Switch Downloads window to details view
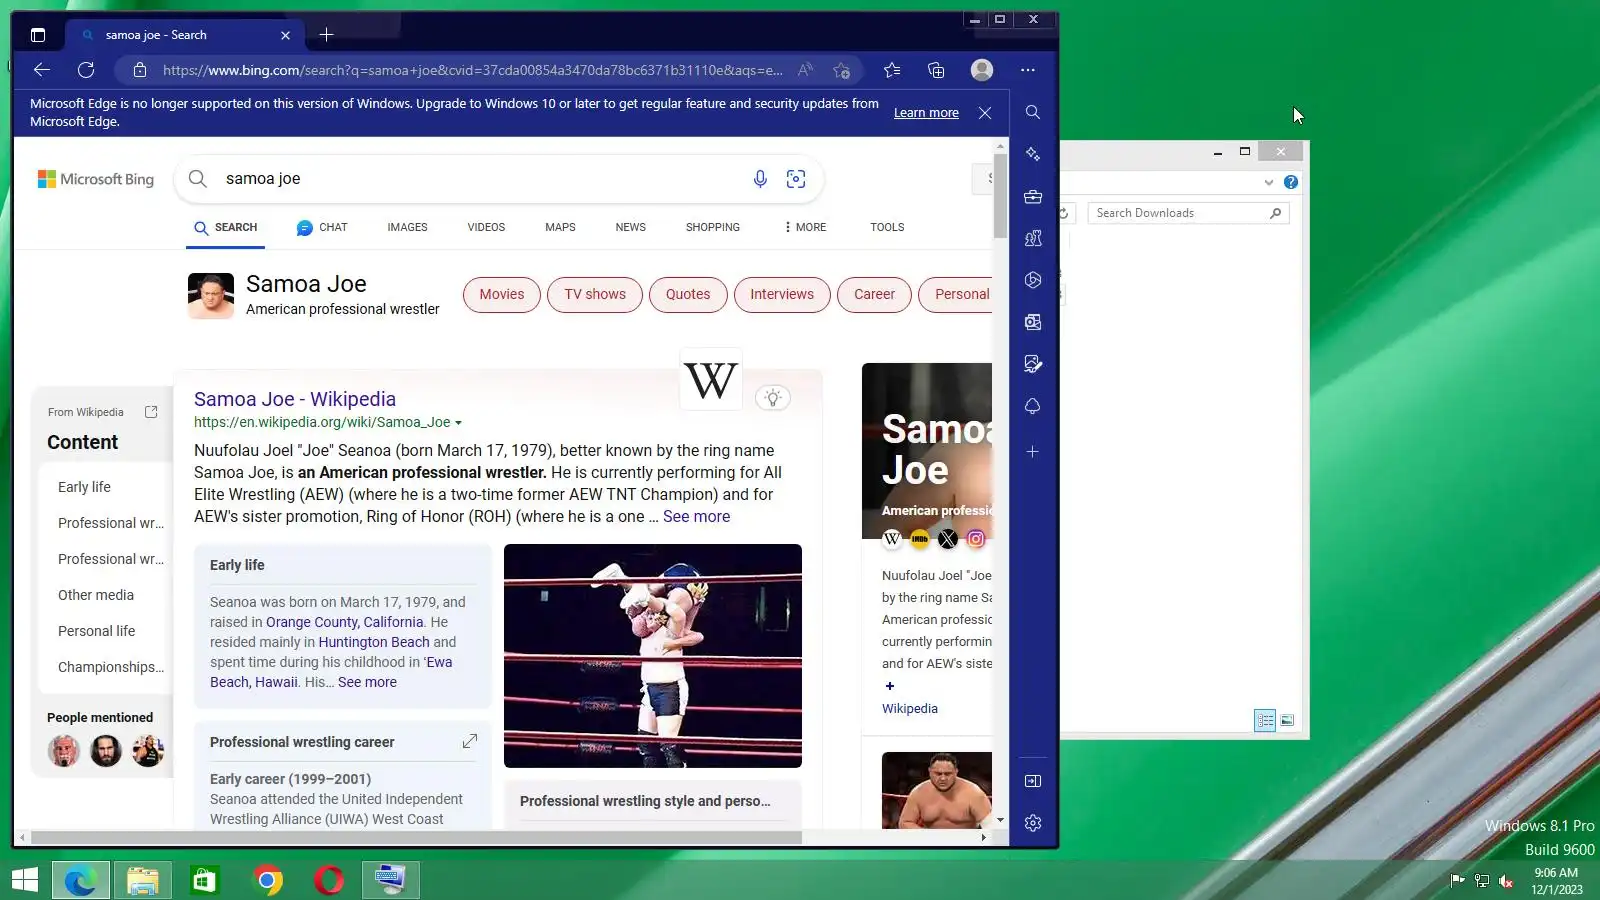Screen dimensions: 1600x900 tap(1265, 720)
